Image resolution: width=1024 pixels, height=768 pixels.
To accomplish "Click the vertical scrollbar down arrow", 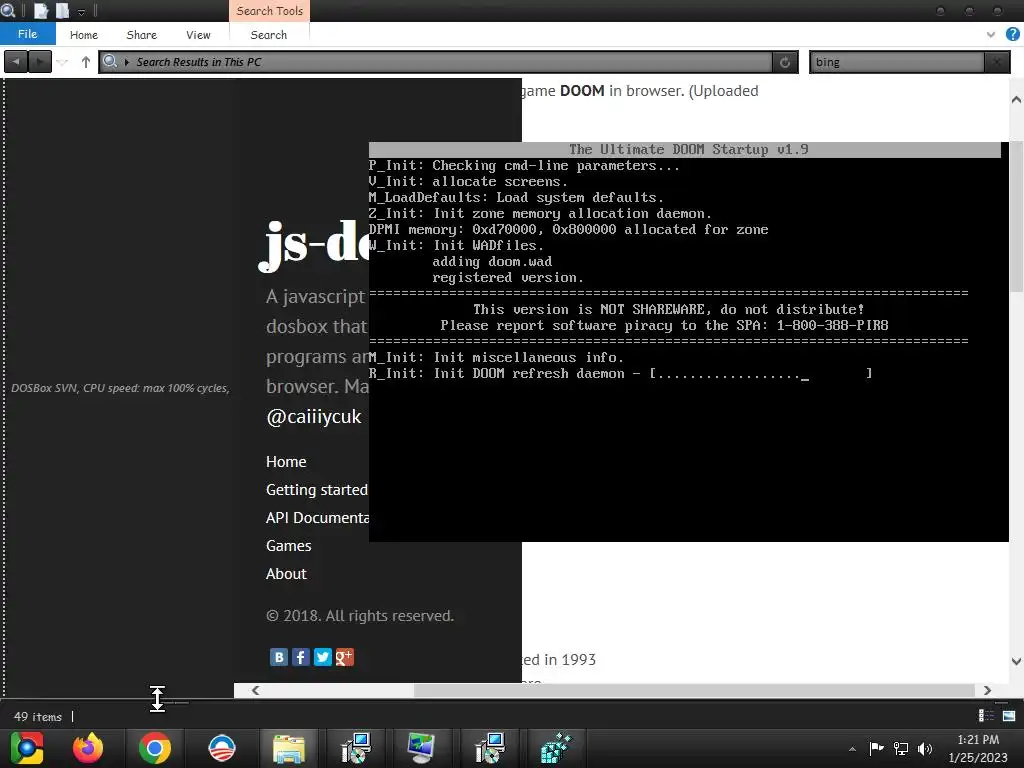I will pos(1016,661).
